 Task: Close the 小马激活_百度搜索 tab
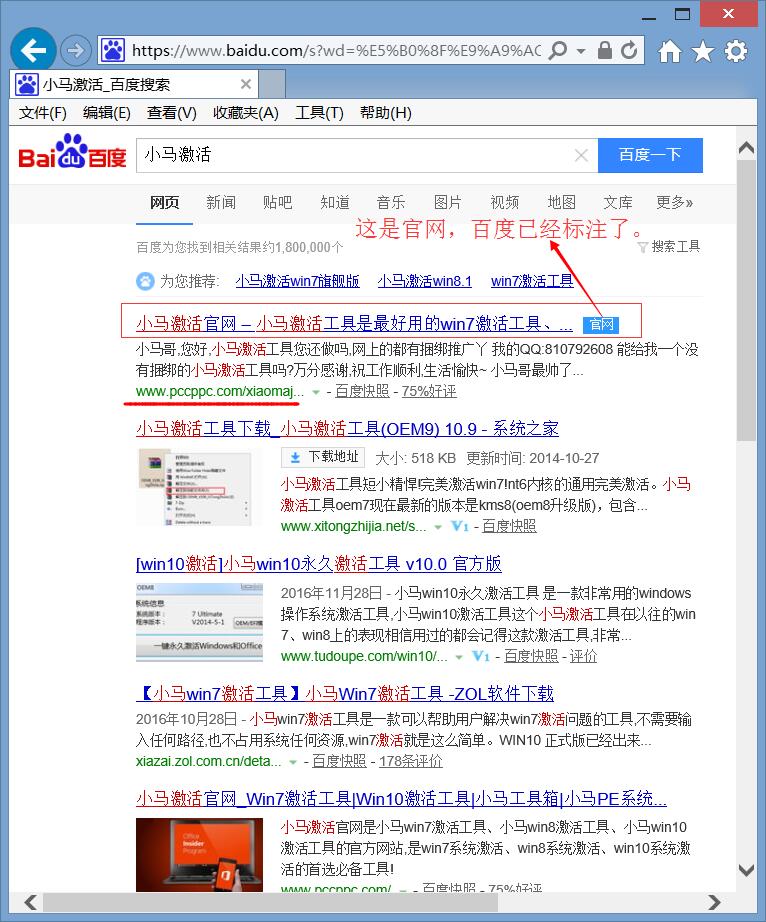[x=246, y=84]
